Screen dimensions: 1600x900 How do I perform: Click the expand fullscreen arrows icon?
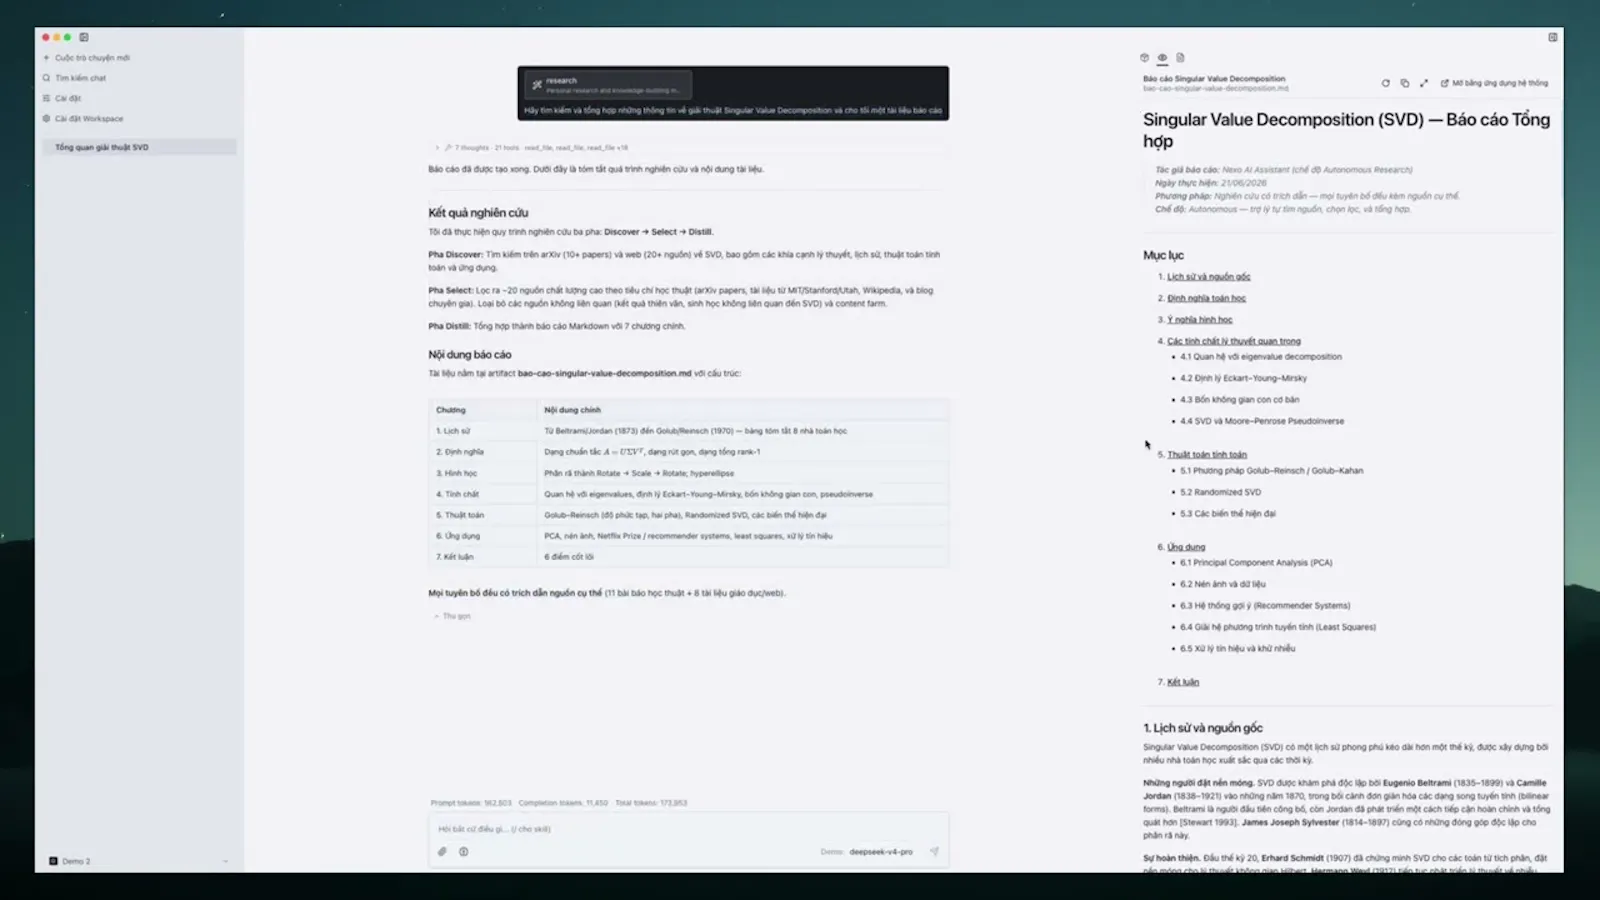pyautogui.click(x=1423, y=83)
